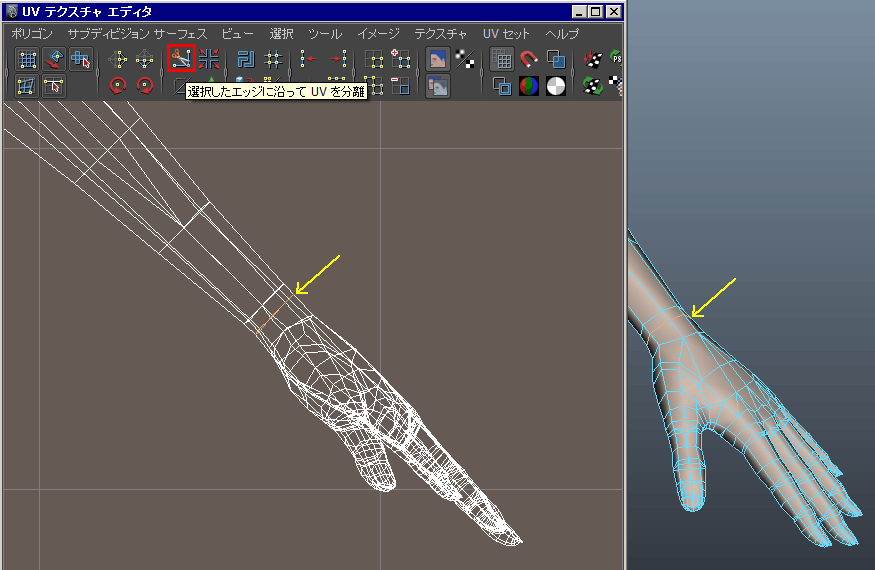Toggle isolate select mode
875x570 pixels.
373,59
